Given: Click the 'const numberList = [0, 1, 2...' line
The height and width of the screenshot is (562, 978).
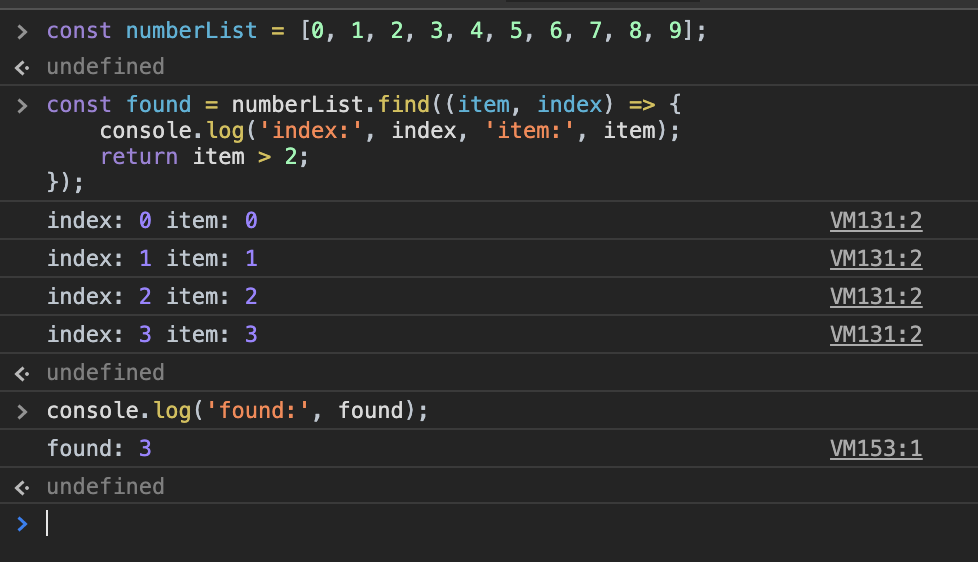Looking at the screenshot, I should pyautogui.click(x=377, y=30).
